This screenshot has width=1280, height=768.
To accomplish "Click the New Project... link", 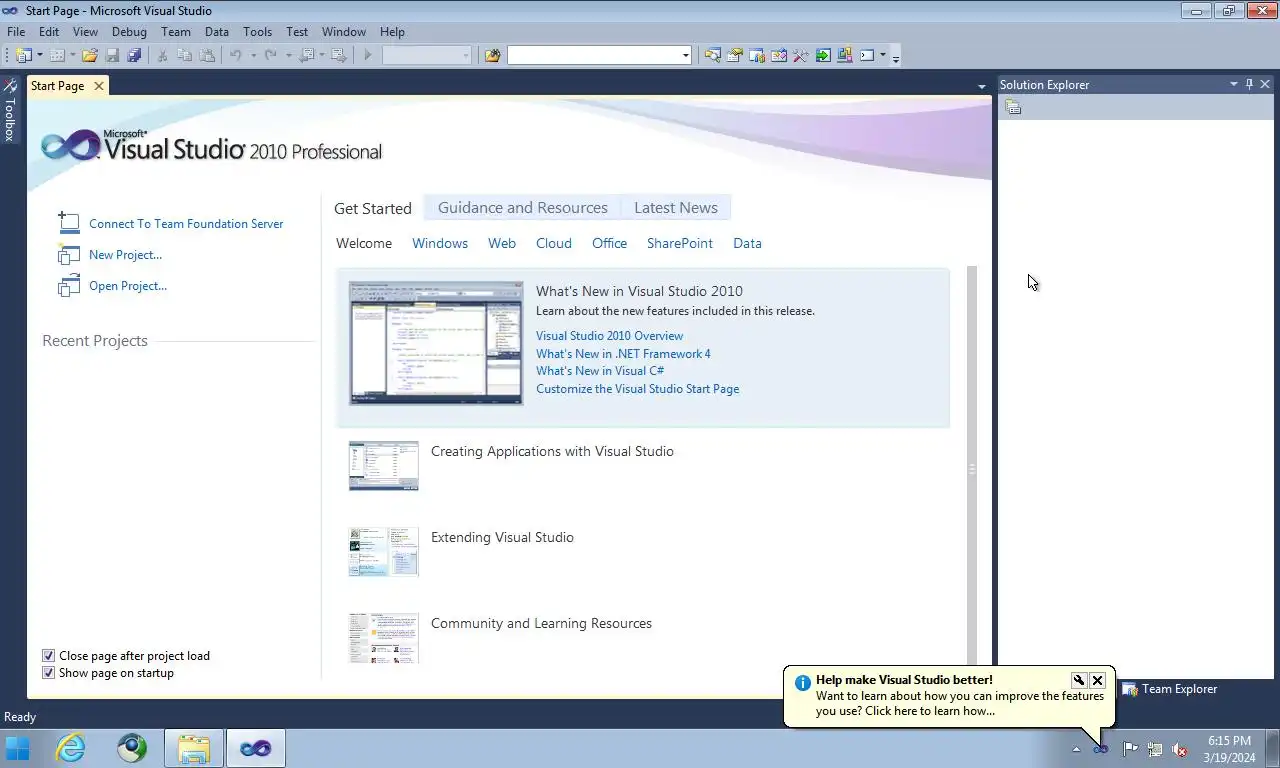I will click(x=125, y=255).
